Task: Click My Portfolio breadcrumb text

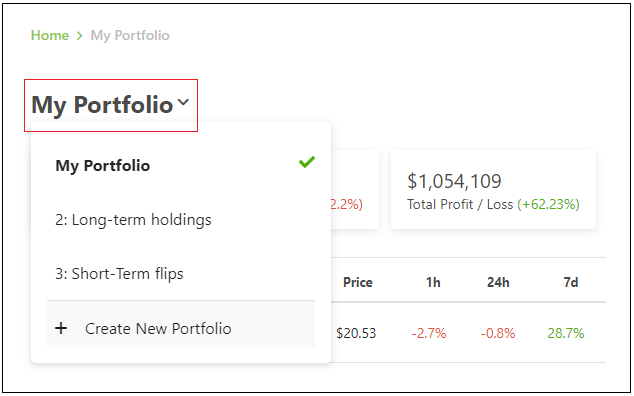Action: point(130,36)
